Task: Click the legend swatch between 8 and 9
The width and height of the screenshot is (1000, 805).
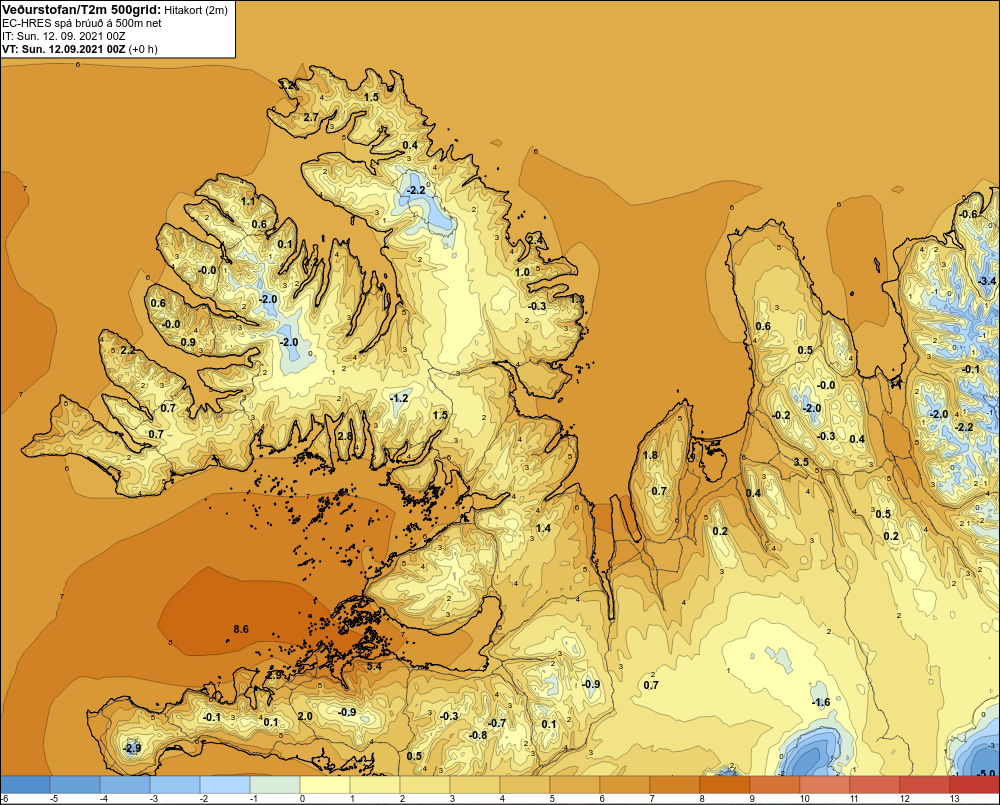Action: click(725, 784)
